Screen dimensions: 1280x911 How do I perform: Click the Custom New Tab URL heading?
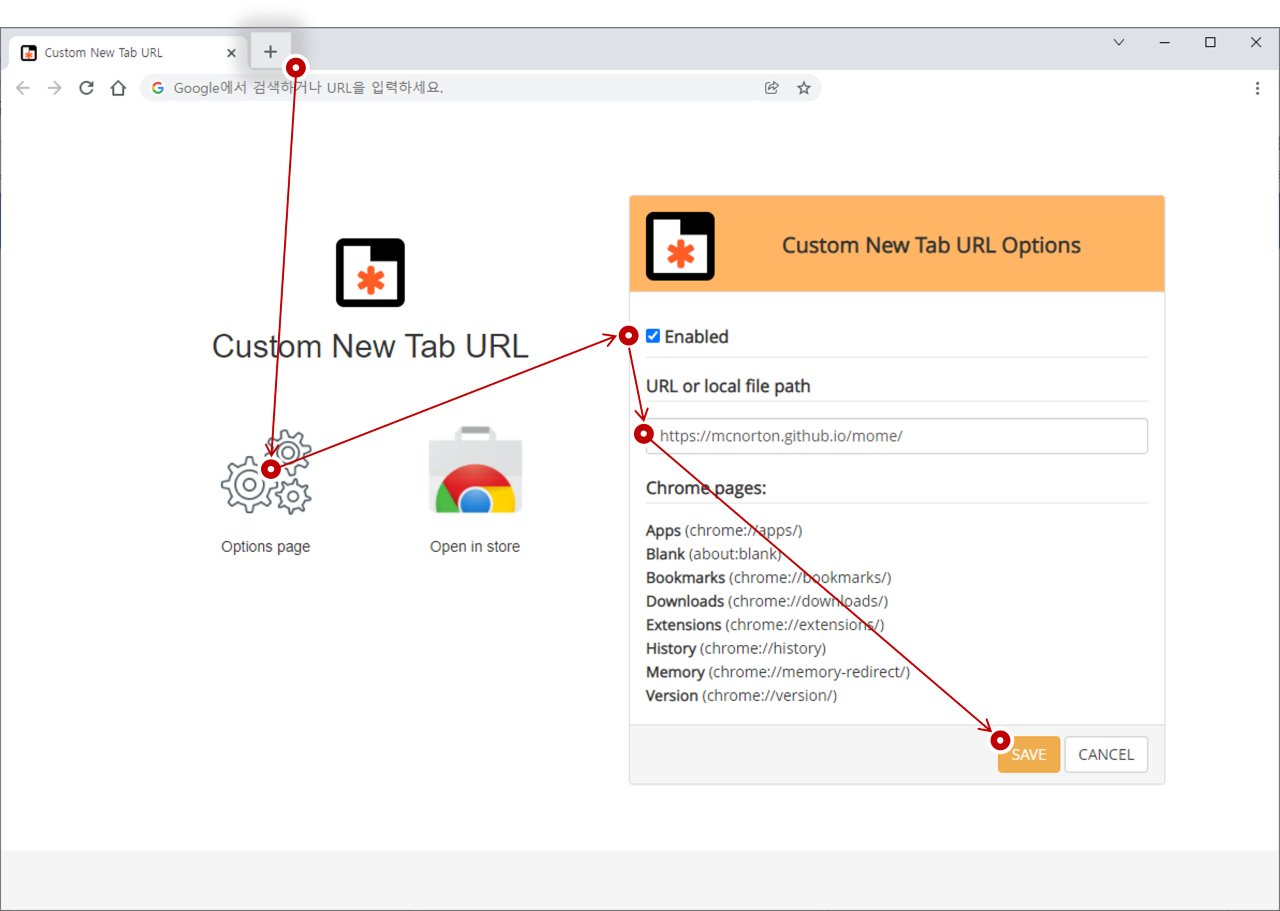pyautogui.click(x=370, y=346)
